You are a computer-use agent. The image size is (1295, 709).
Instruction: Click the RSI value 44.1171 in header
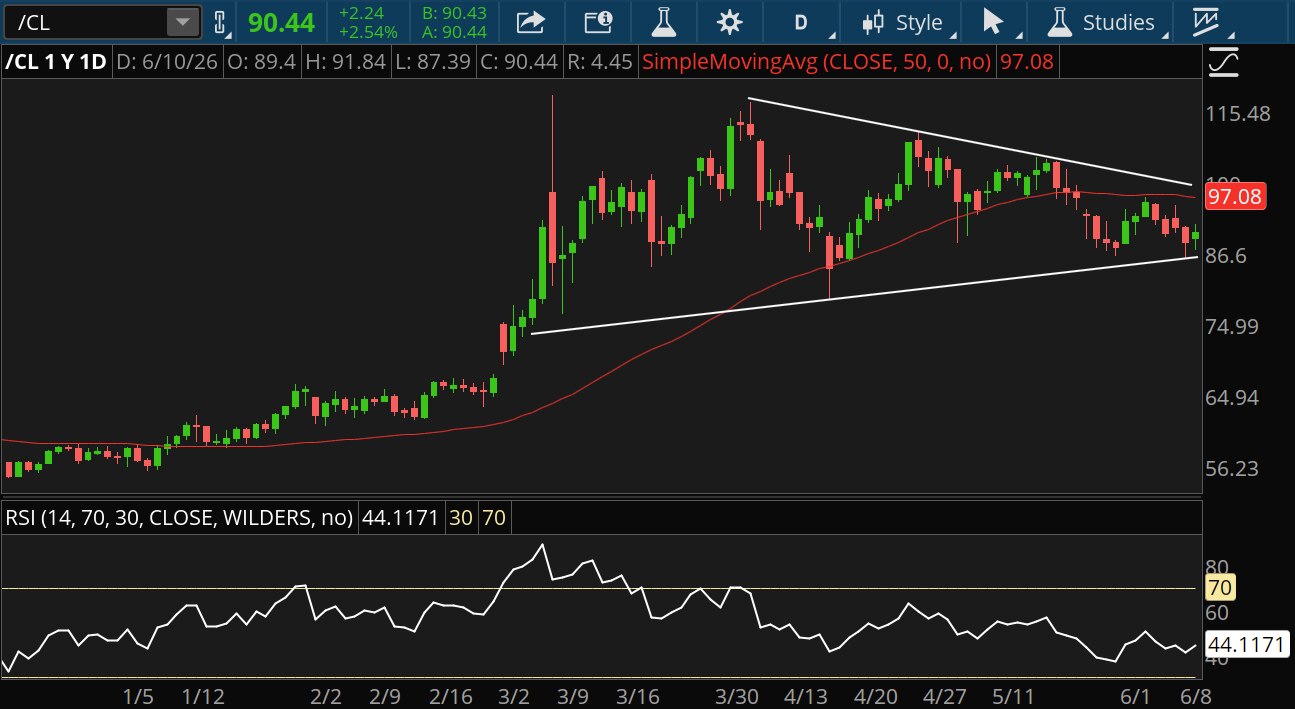click(401, 518)
